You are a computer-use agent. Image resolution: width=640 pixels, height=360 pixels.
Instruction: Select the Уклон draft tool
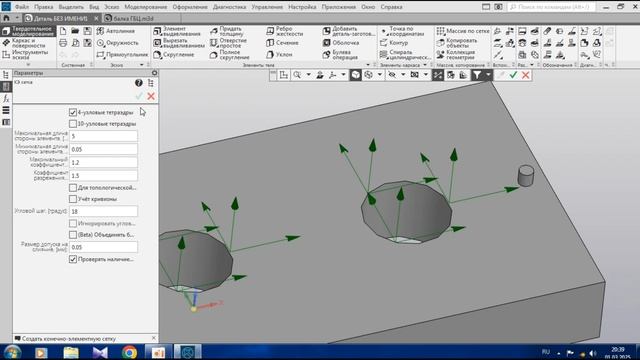(x=279, y=54)
